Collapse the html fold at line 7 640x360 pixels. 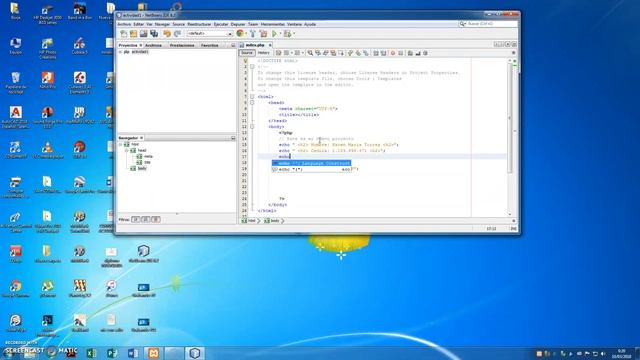point(252,97)
